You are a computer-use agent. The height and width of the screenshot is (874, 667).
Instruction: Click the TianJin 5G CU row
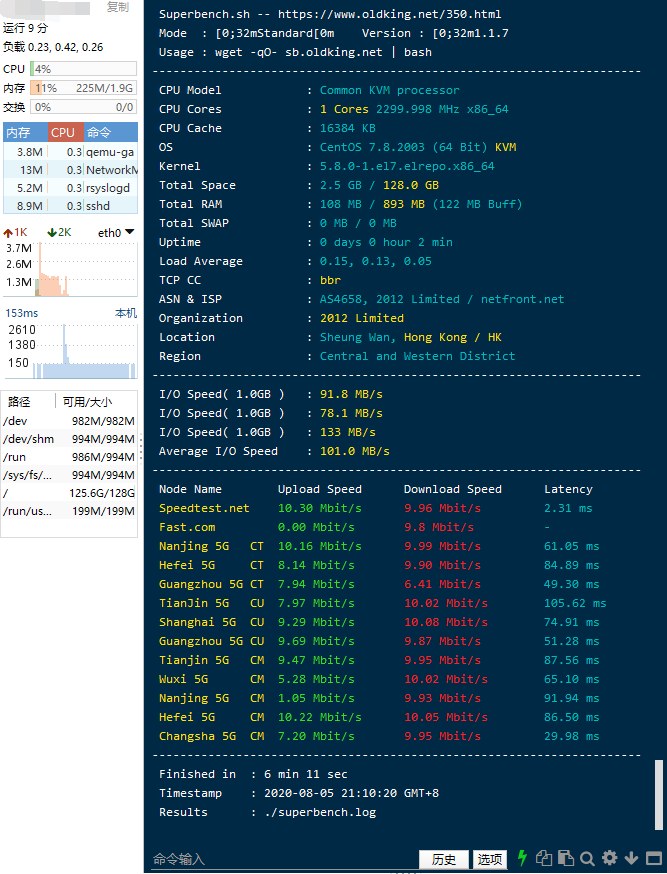pyautogui.click(x=382, y=603)
